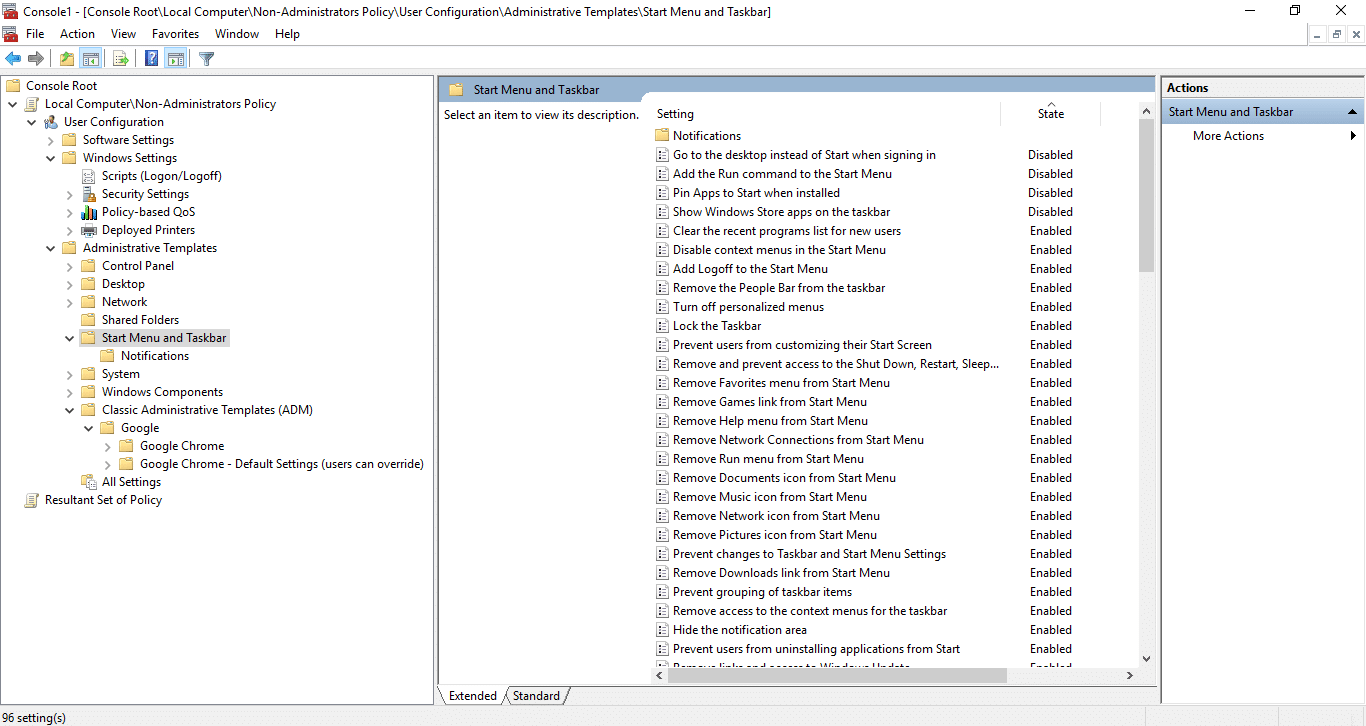Open the Help menu
The width and height of the screenshot is (1366, 726).
pos(287,34)
